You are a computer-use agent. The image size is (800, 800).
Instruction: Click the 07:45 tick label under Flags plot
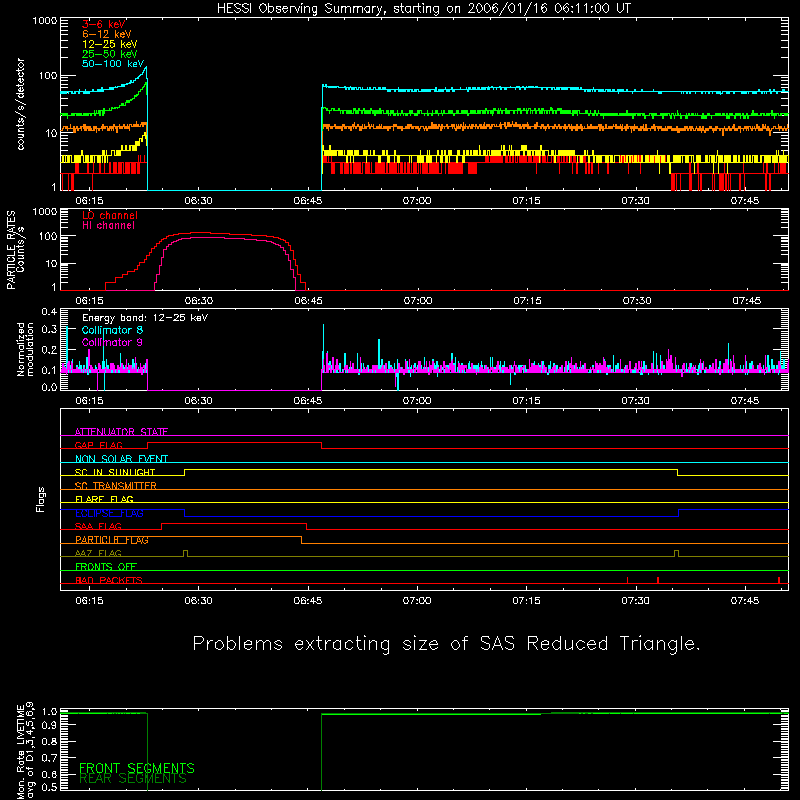[745, 601]
